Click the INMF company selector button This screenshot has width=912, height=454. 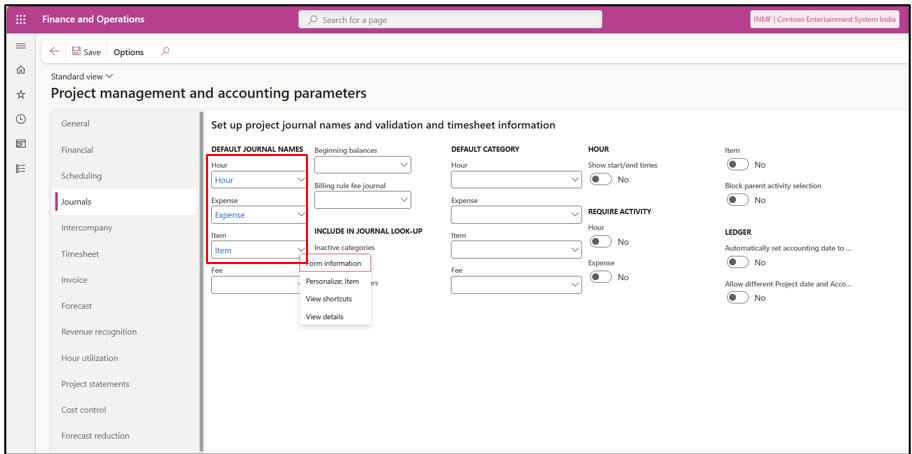pos(824,19)
